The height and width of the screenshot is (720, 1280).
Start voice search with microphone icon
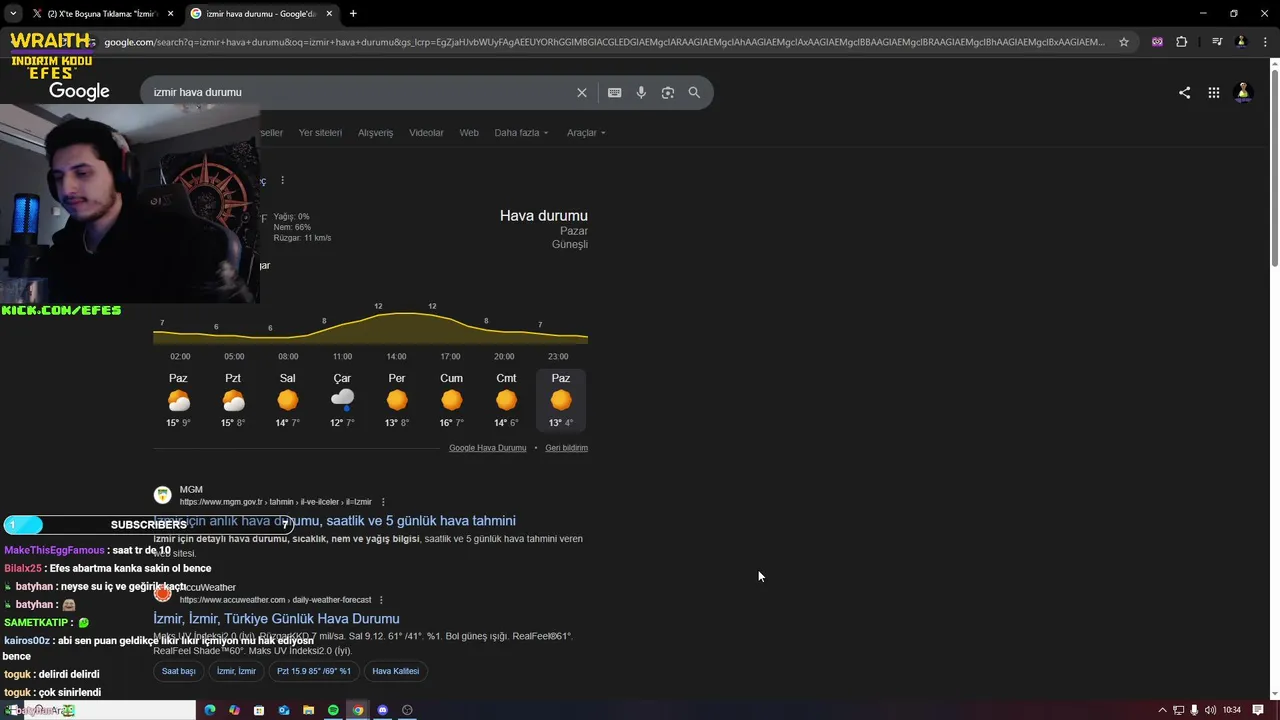(641, 92)
